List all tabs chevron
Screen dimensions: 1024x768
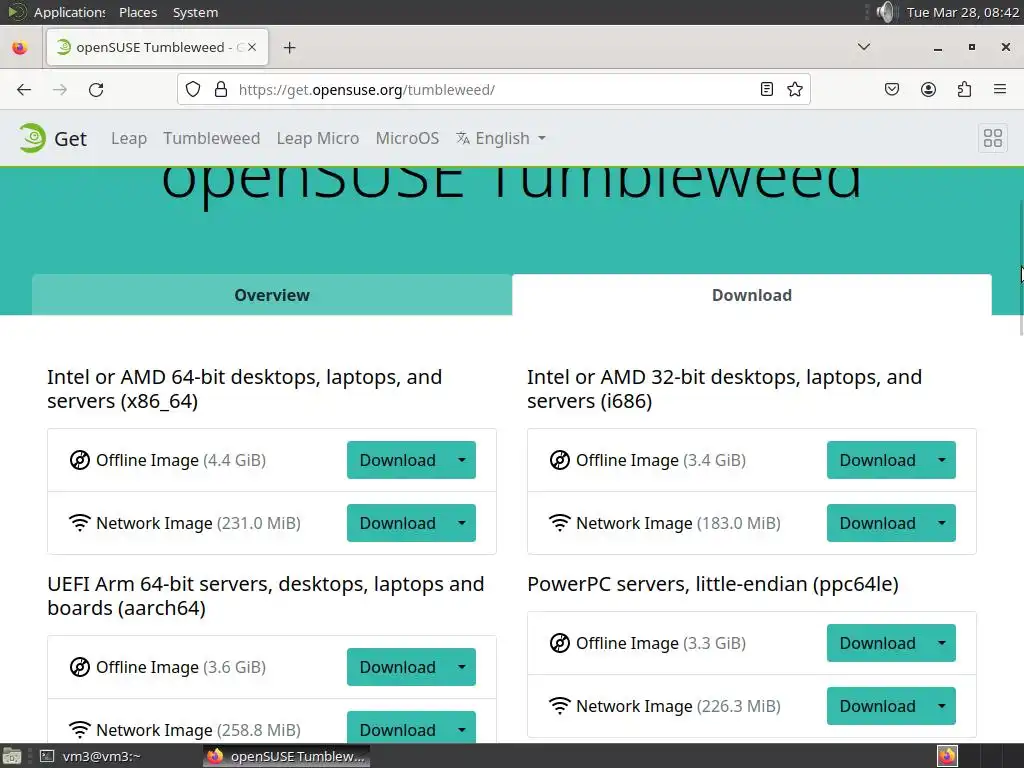click(863, 47)
